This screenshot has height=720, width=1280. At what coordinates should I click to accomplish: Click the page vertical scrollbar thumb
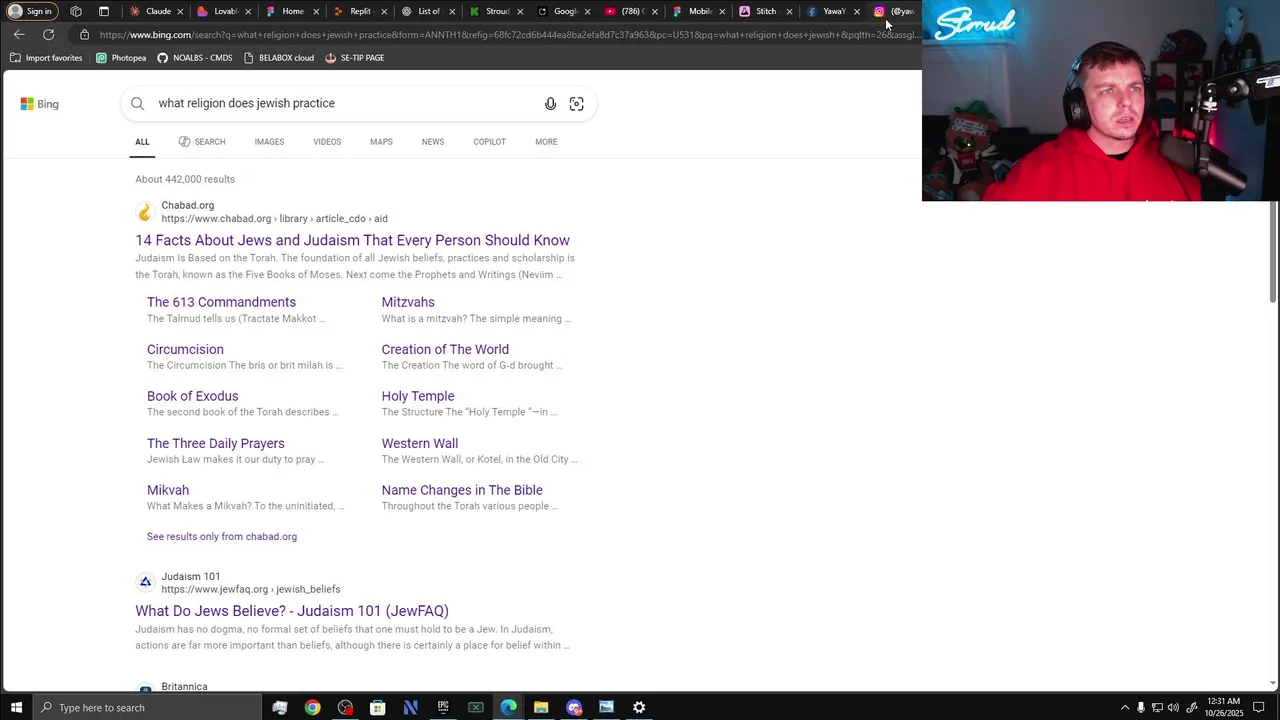click(1273, 252)
